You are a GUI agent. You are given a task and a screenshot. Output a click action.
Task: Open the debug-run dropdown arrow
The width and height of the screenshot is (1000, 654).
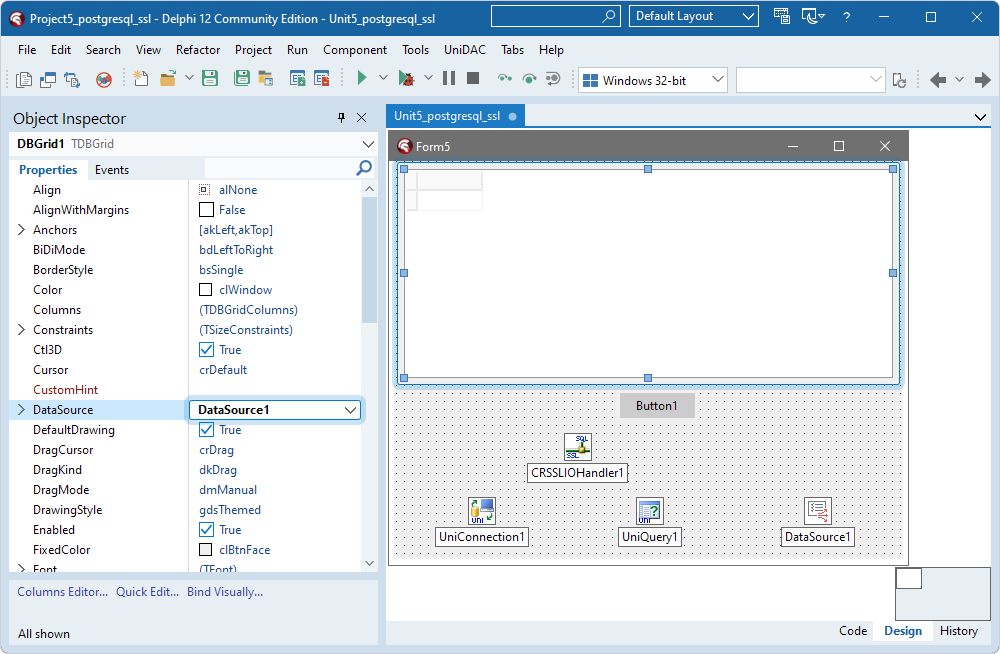click(x=428, y=78)
